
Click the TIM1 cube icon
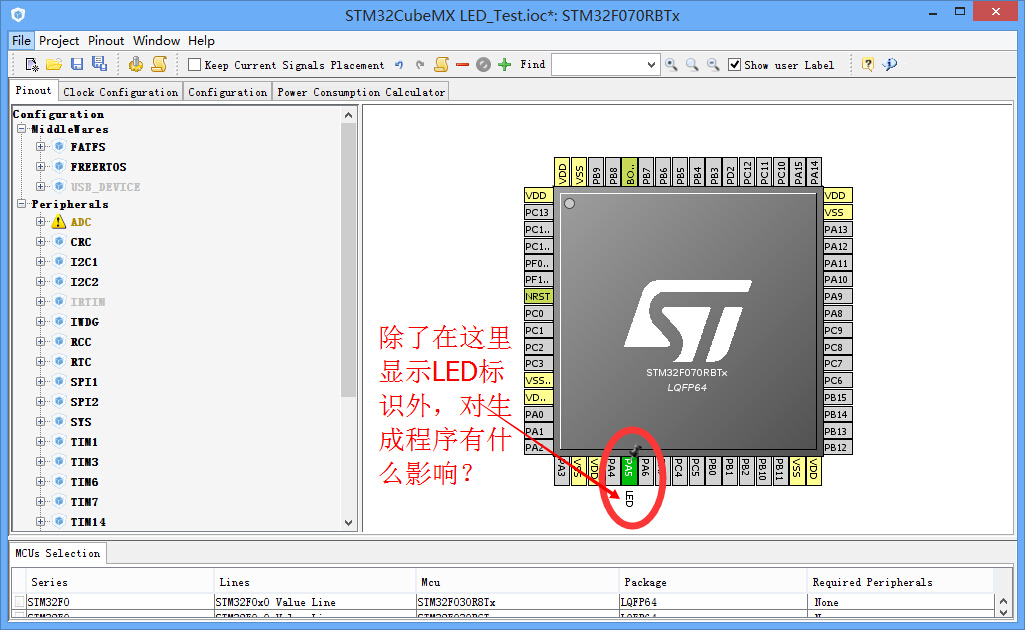pyautogui.click(x=59, y=441)
